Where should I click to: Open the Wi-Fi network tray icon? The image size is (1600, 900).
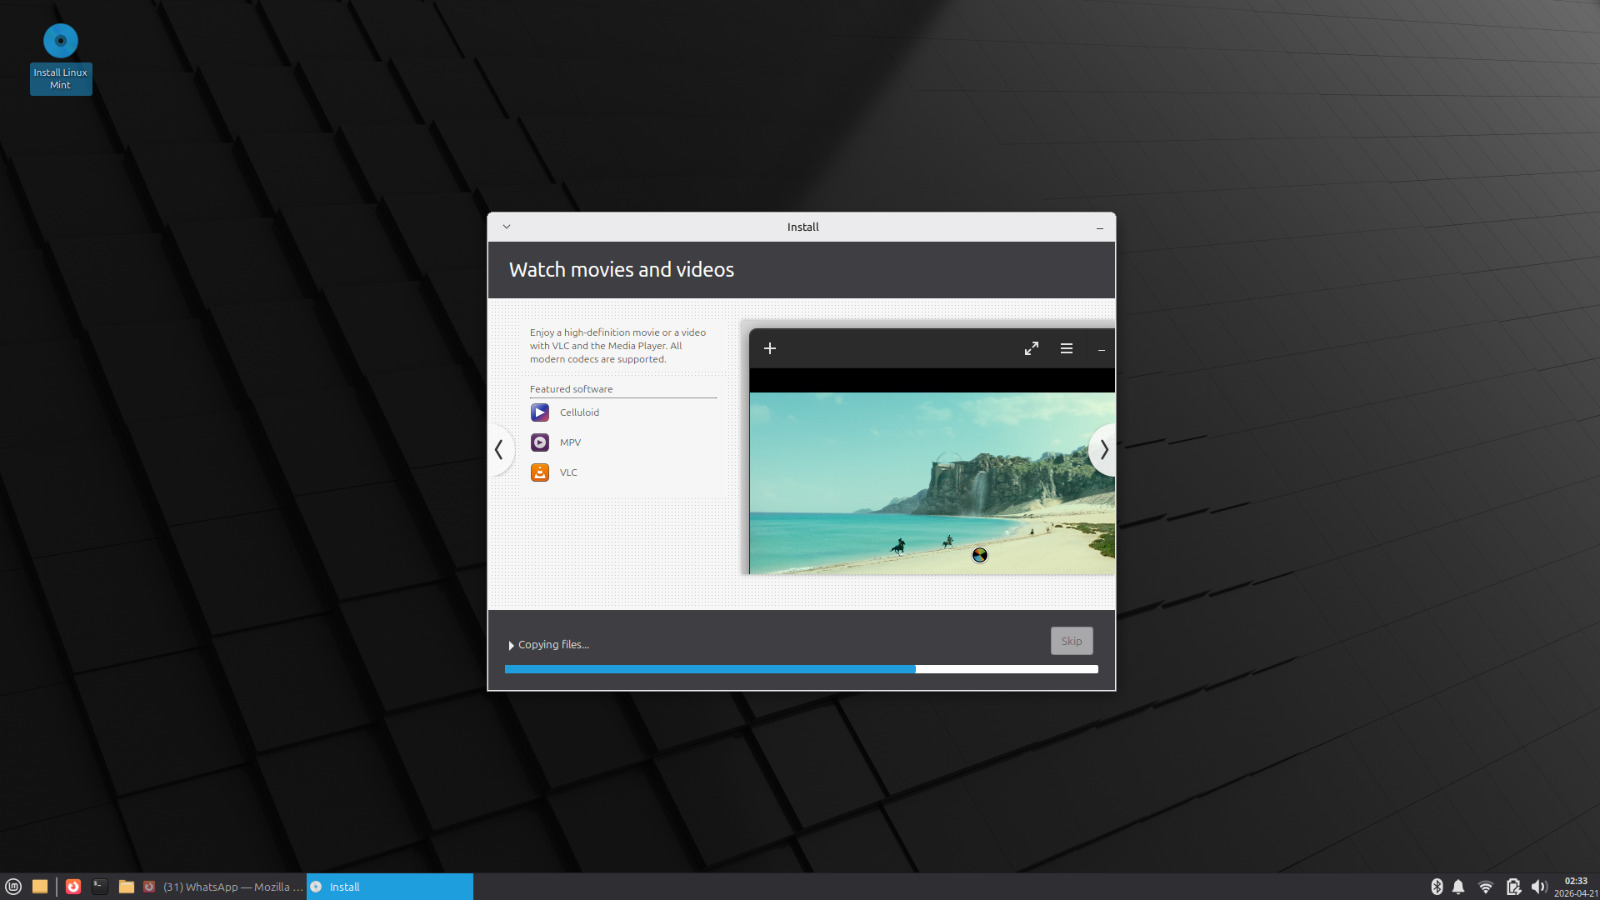(1486, 887)
